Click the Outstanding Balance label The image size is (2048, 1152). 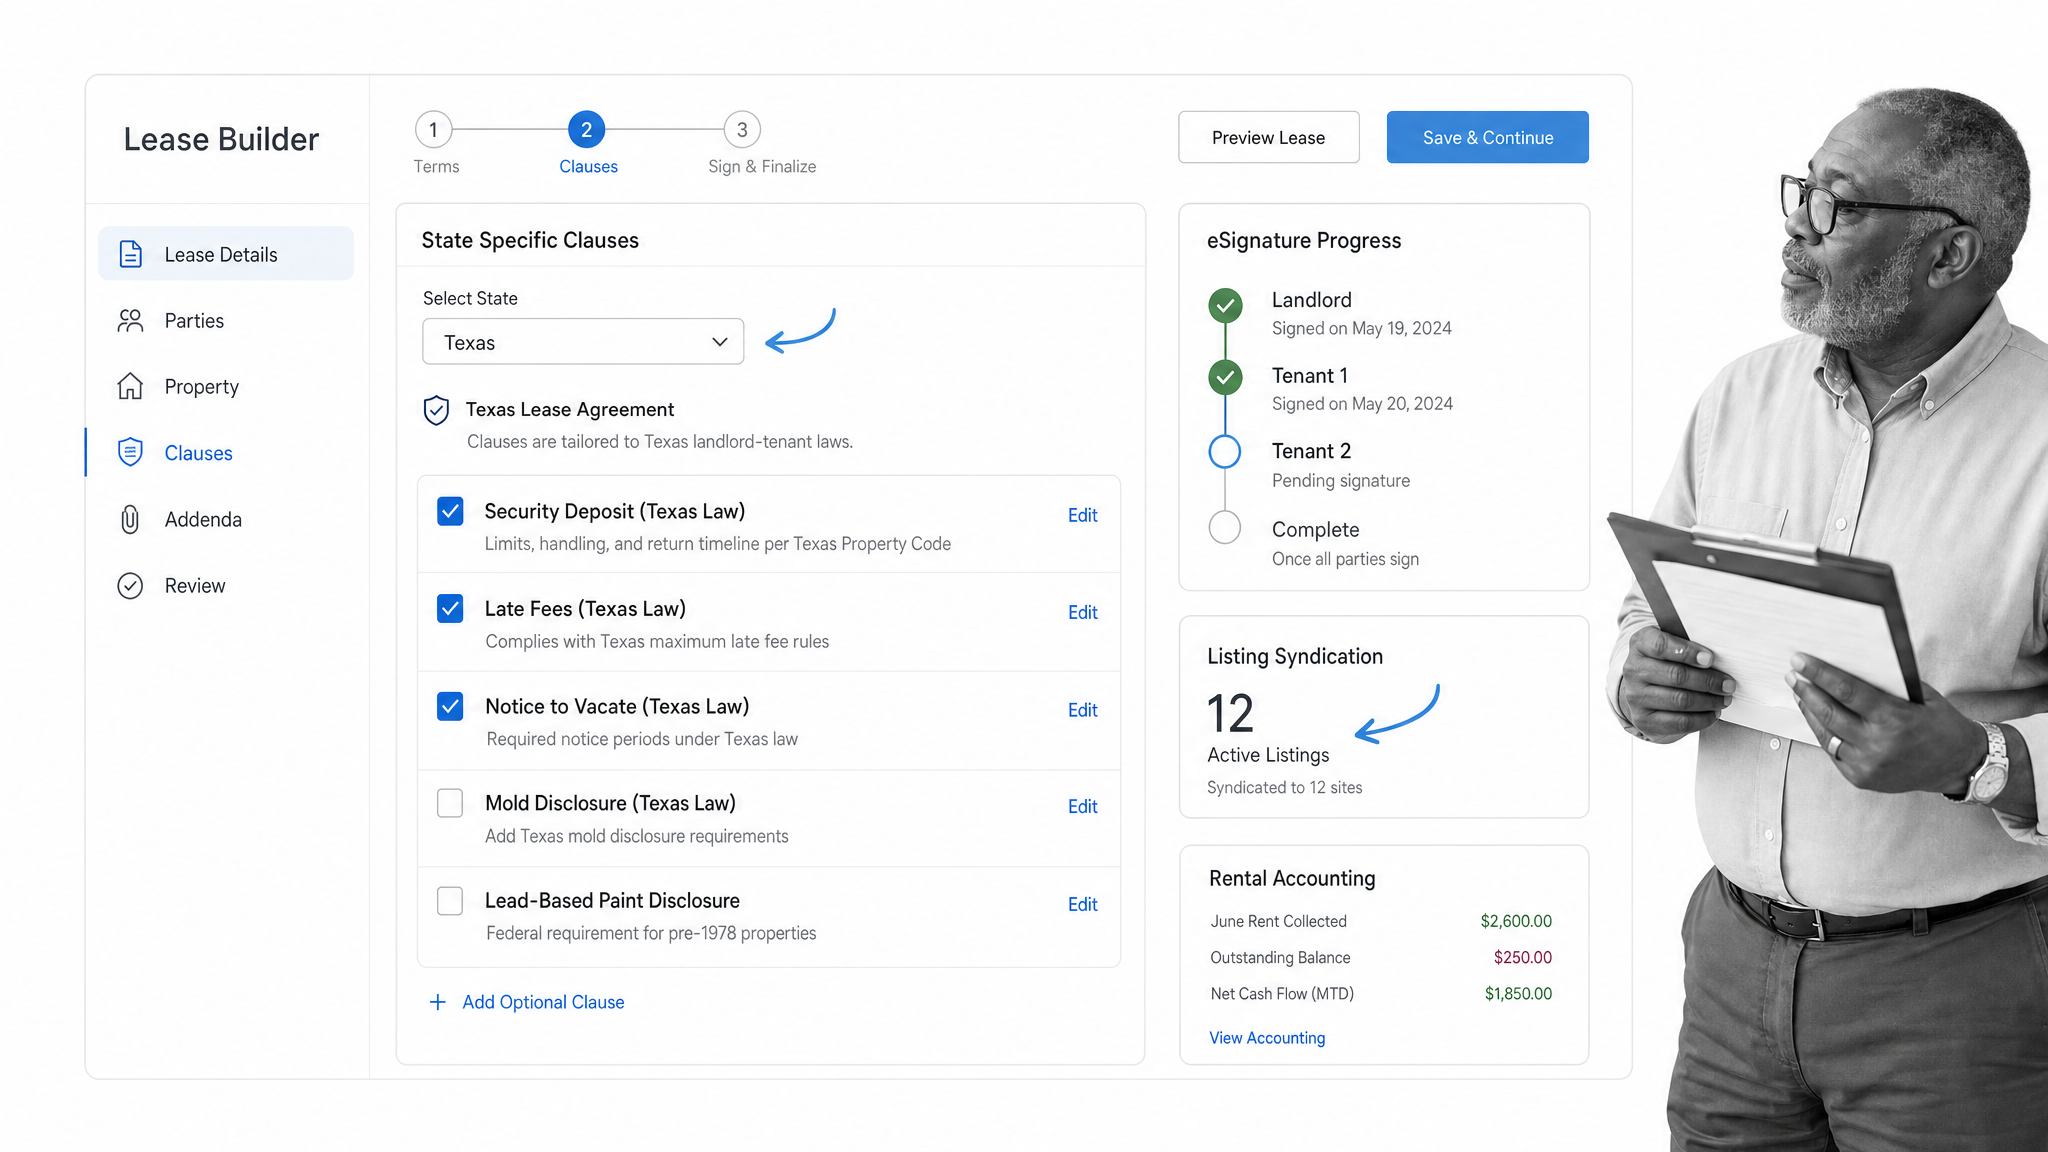pos(1280,957)
